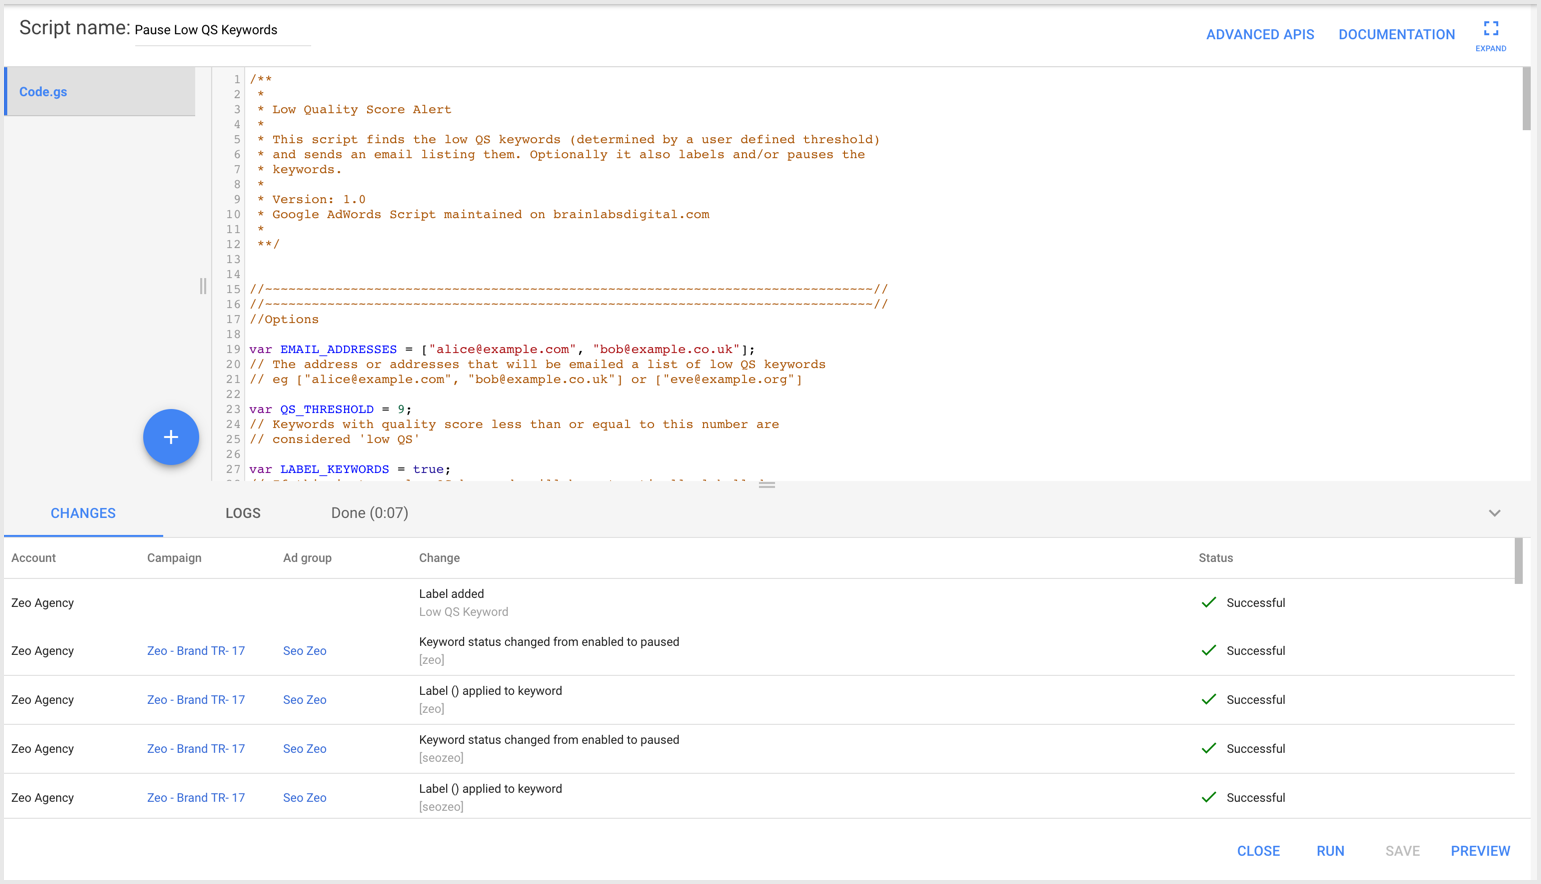Open the Code.gs file in the sidebar
Image resolution: width=1541 pixels, height=884 pixels.
tap(100, 92)
